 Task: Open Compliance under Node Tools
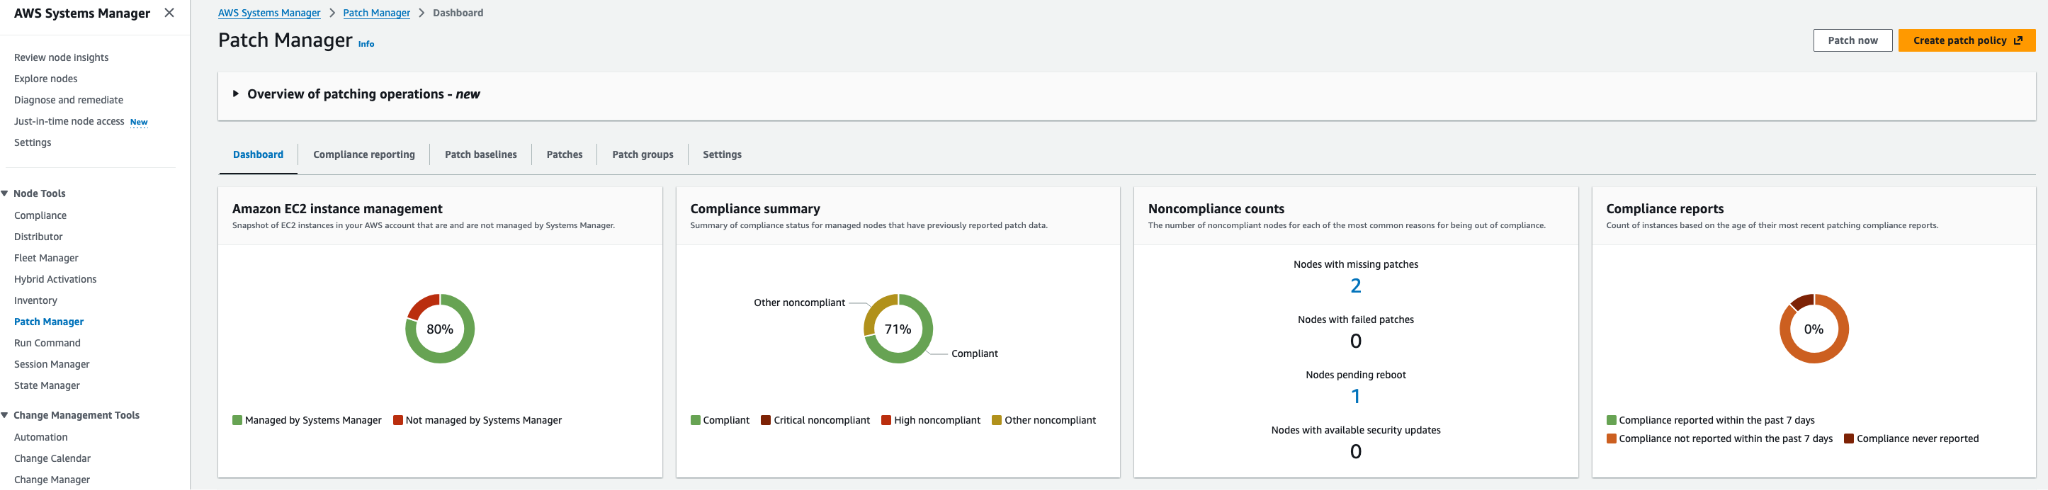[40, 215]
